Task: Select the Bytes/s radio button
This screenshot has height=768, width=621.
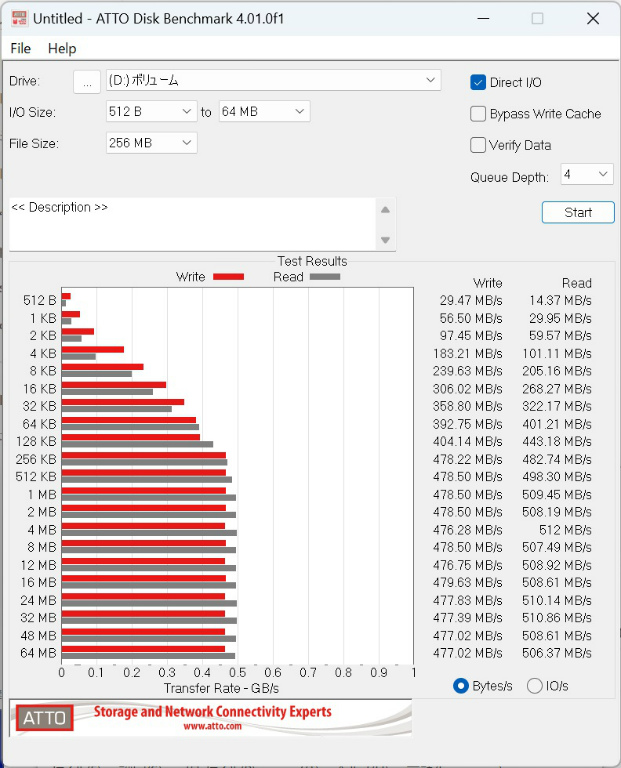Action: tap(461, 686)
